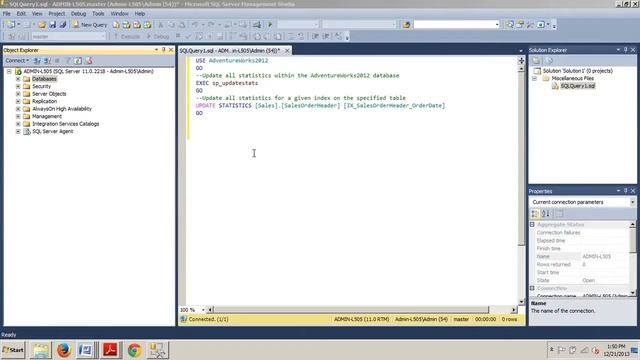This screenshot has height=360, width=640.
Task: Open the Project menu
Action: click(57, 13)
